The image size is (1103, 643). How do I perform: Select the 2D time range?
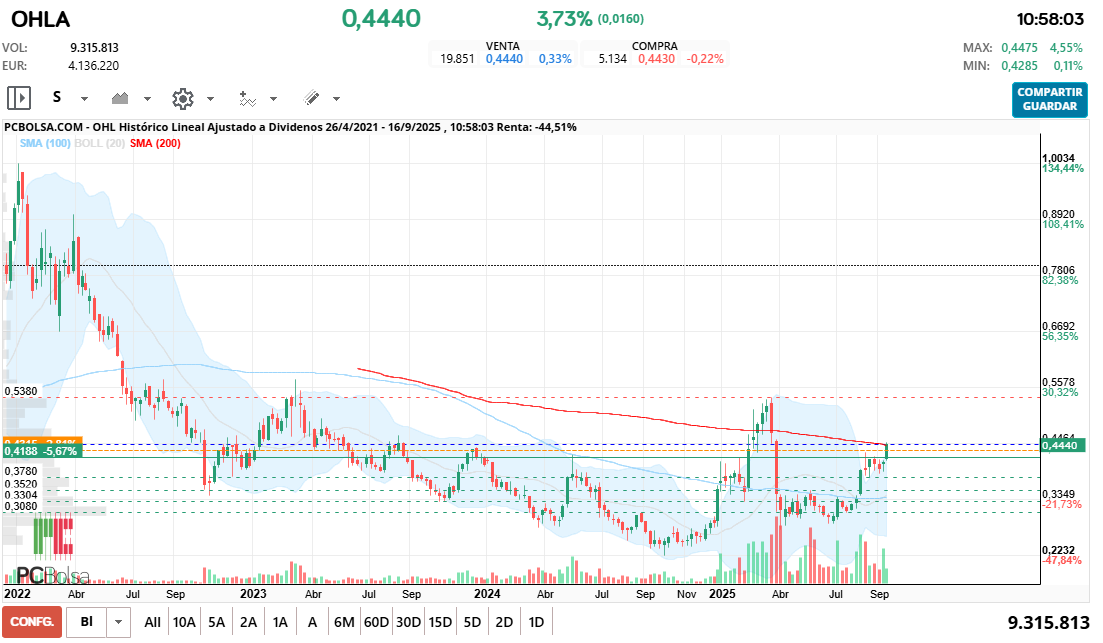(x=504, y=622)
